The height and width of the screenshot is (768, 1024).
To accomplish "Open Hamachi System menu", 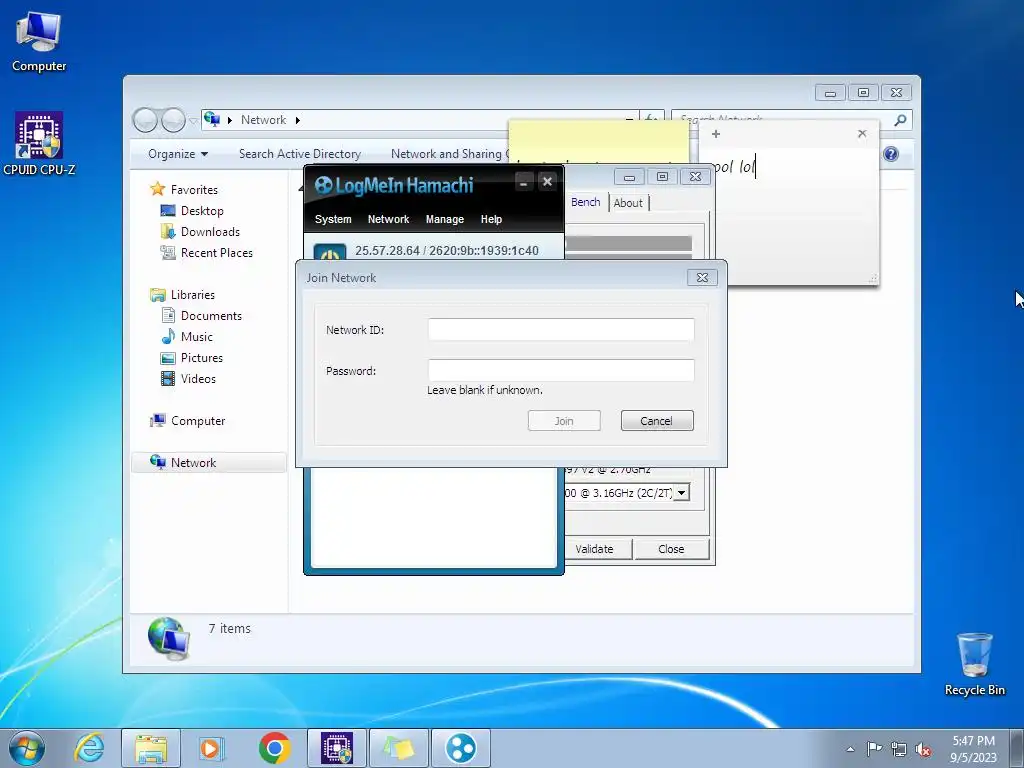I will click(333, 219).
